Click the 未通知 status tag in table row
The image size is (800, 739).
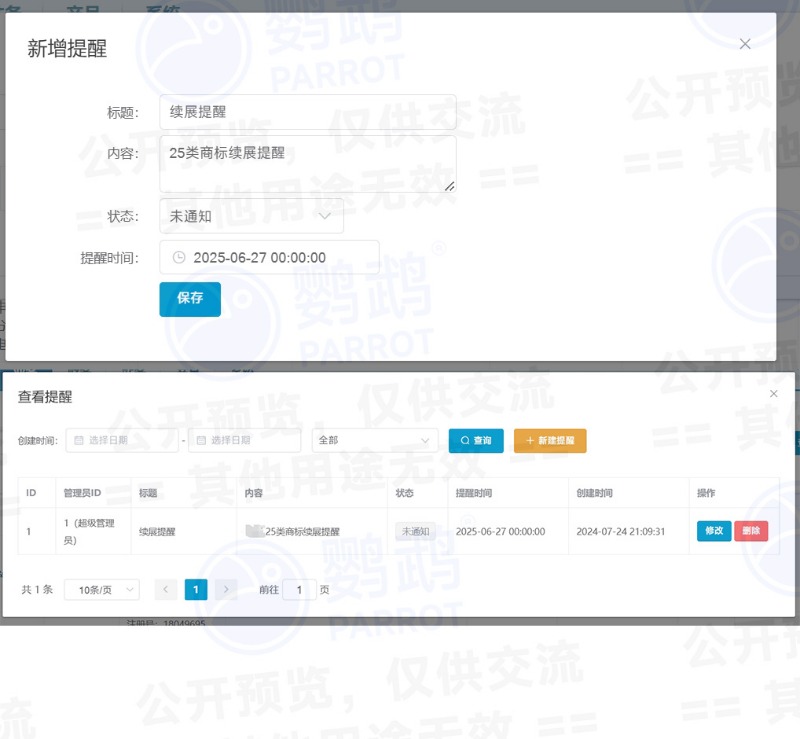415,531
